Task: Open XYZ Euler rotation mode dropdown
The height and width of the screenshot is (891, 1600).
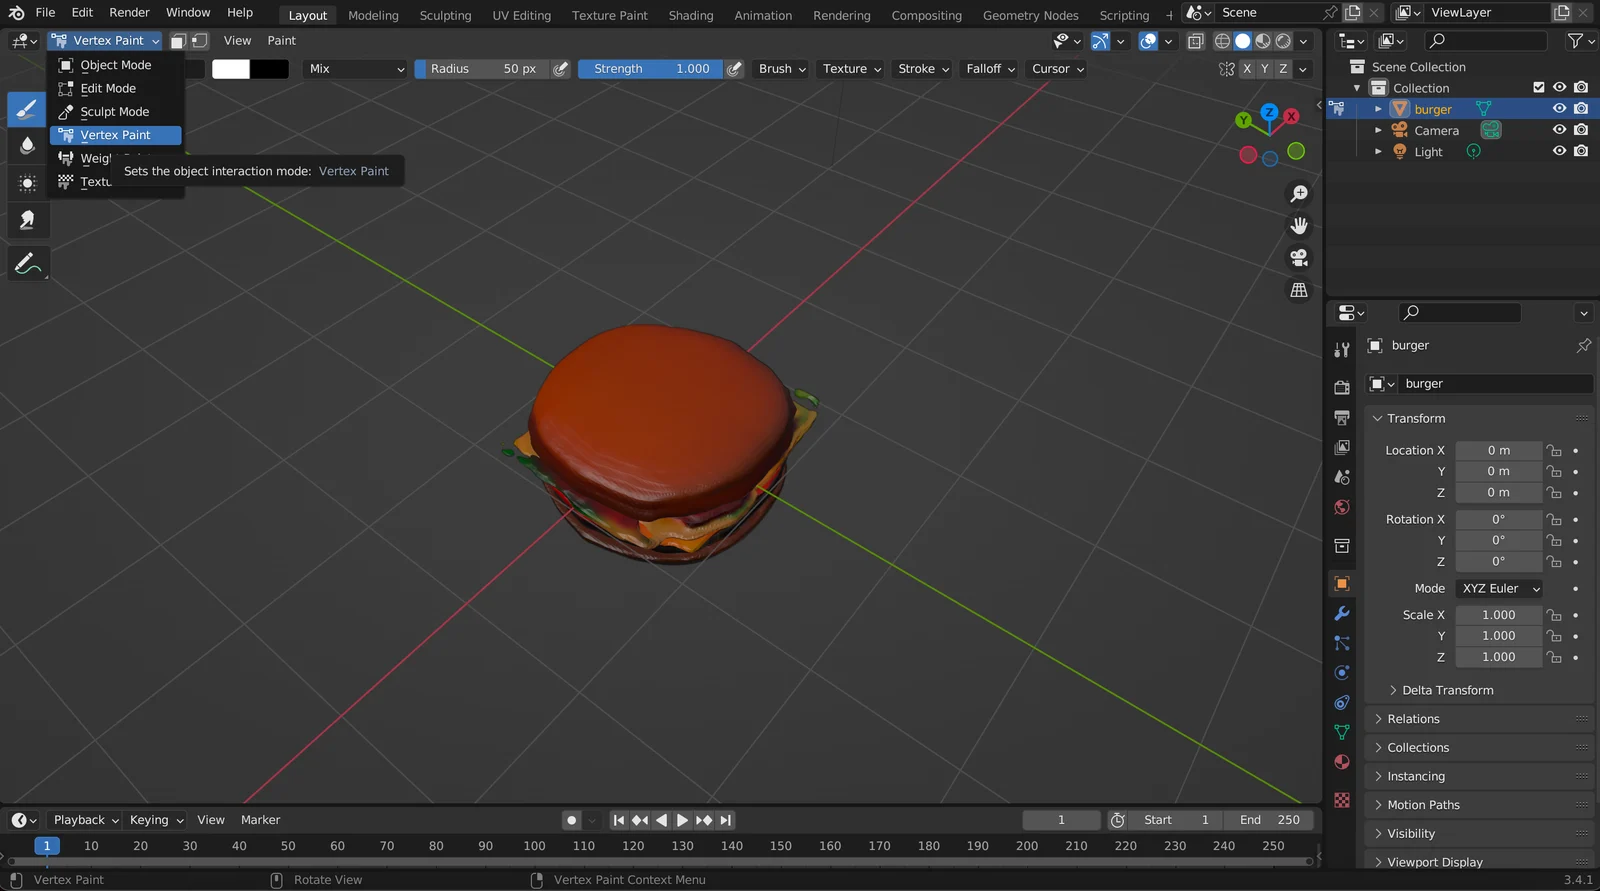Action: click(1499, 589)
